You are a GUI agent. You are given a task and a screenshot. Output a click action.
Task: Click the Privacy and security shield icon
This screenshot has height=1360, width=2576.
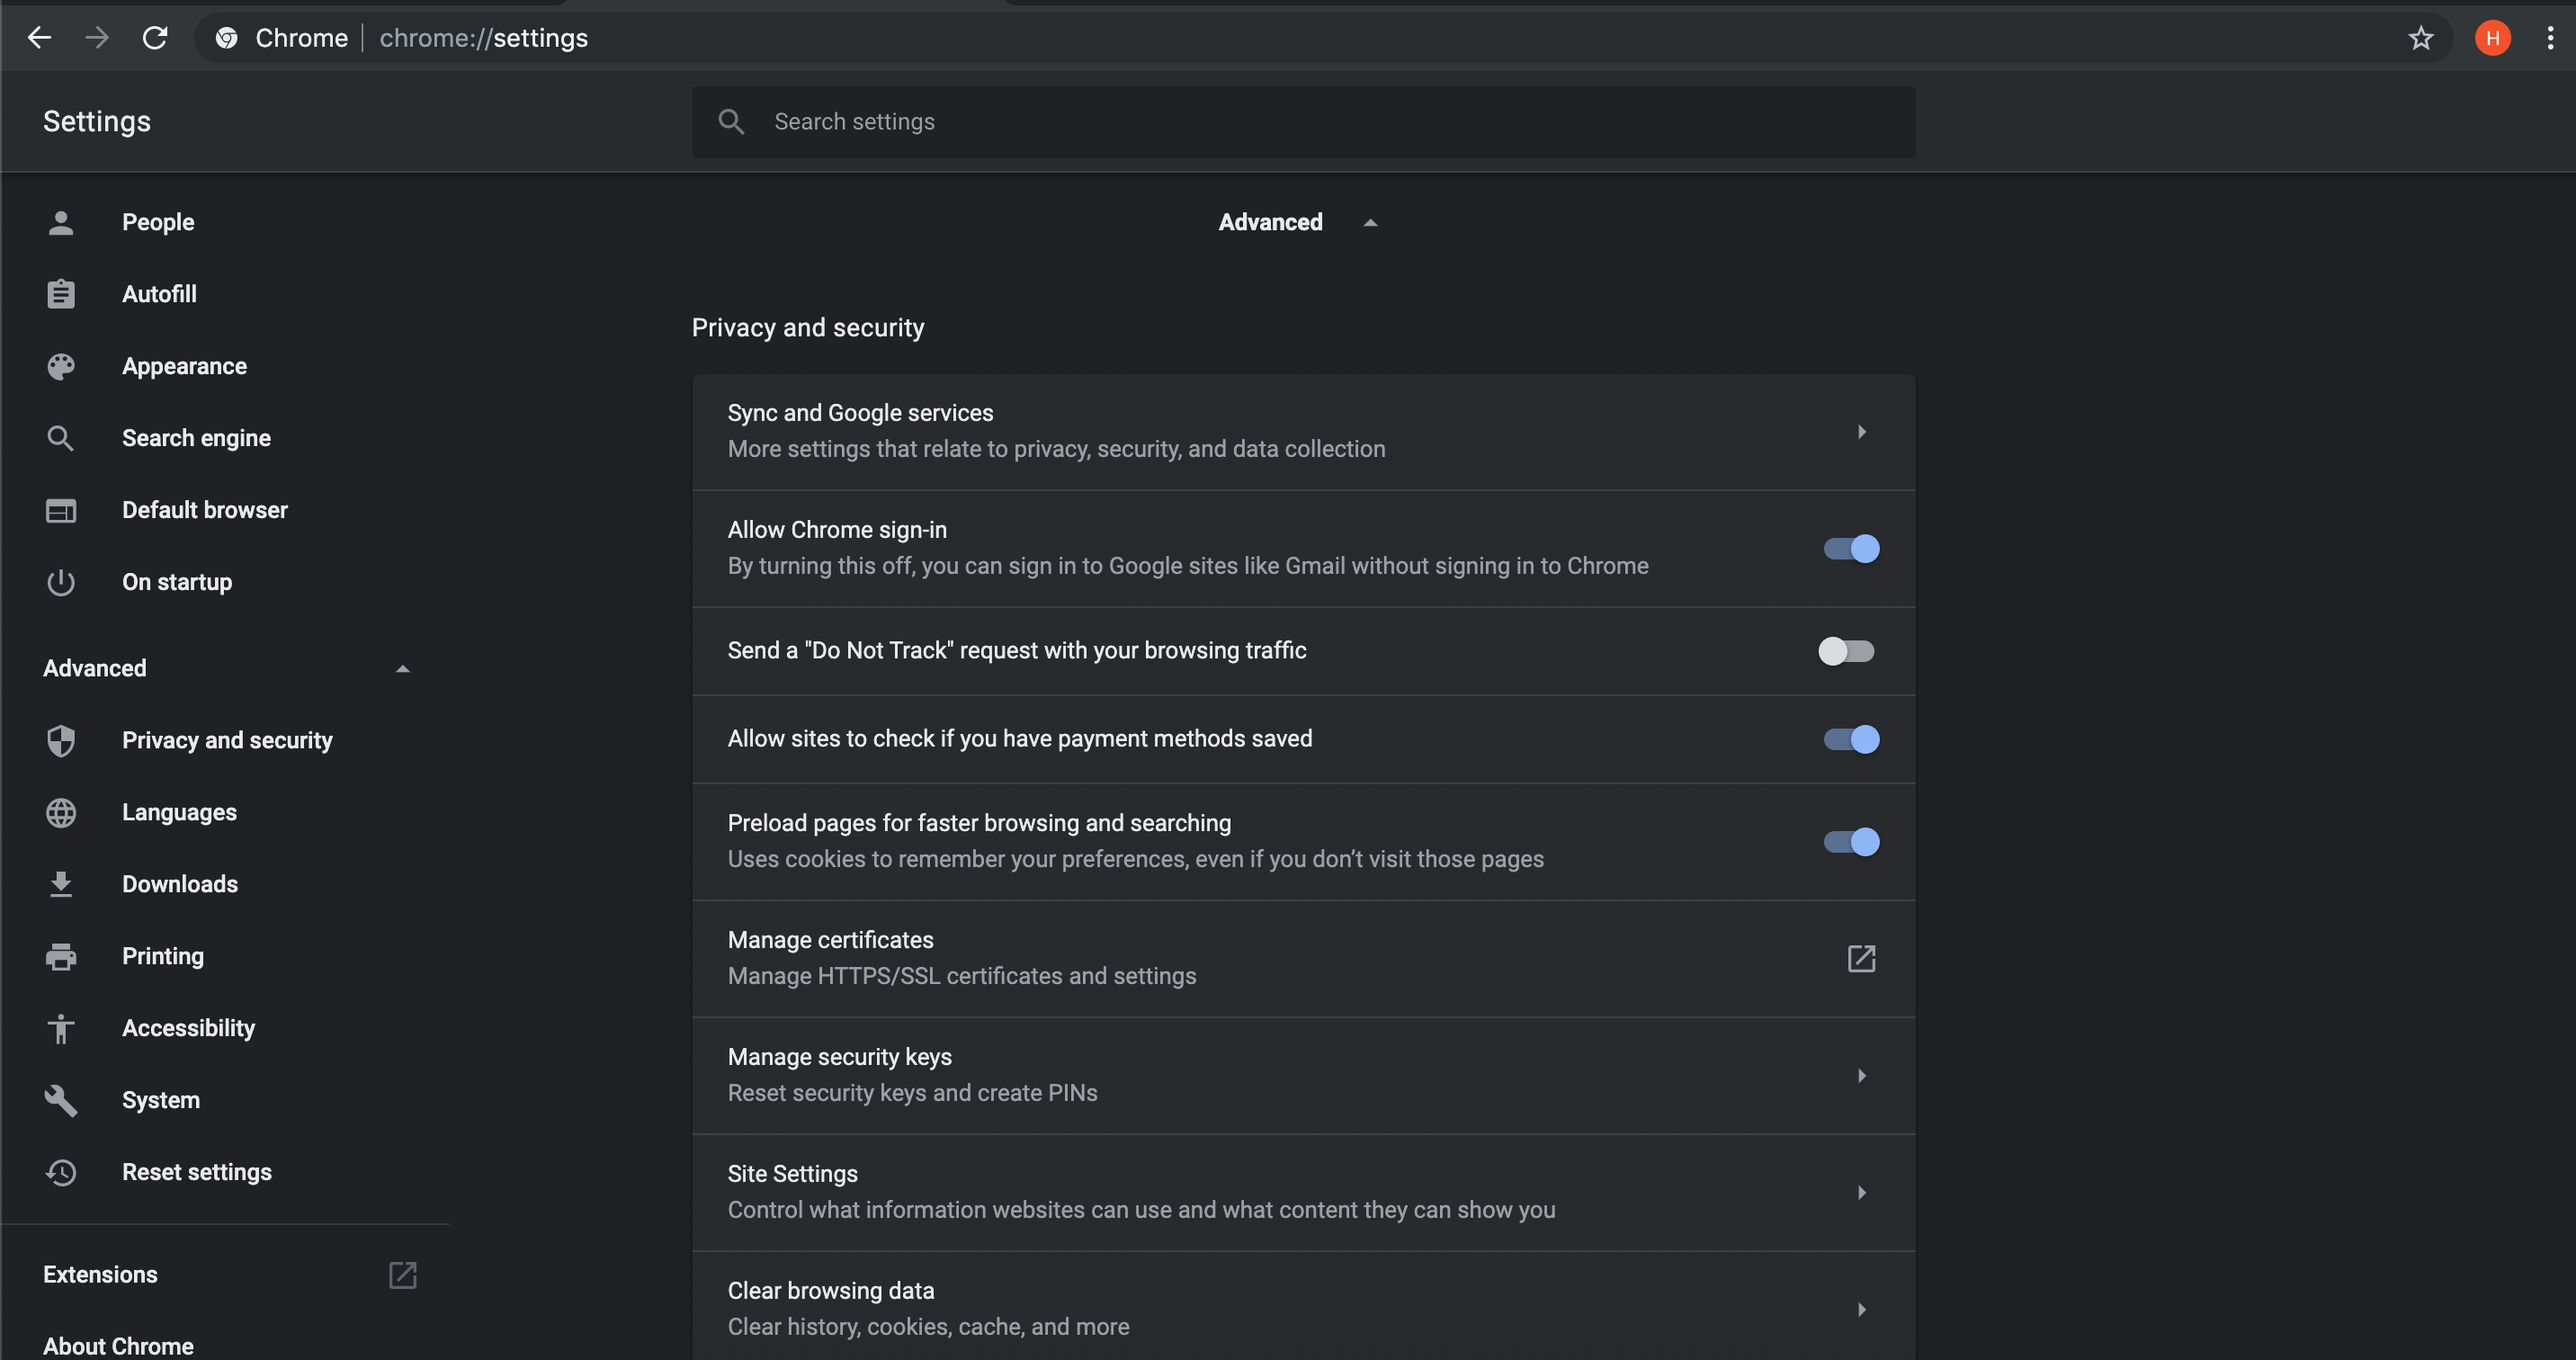click(x=61, y=740)
